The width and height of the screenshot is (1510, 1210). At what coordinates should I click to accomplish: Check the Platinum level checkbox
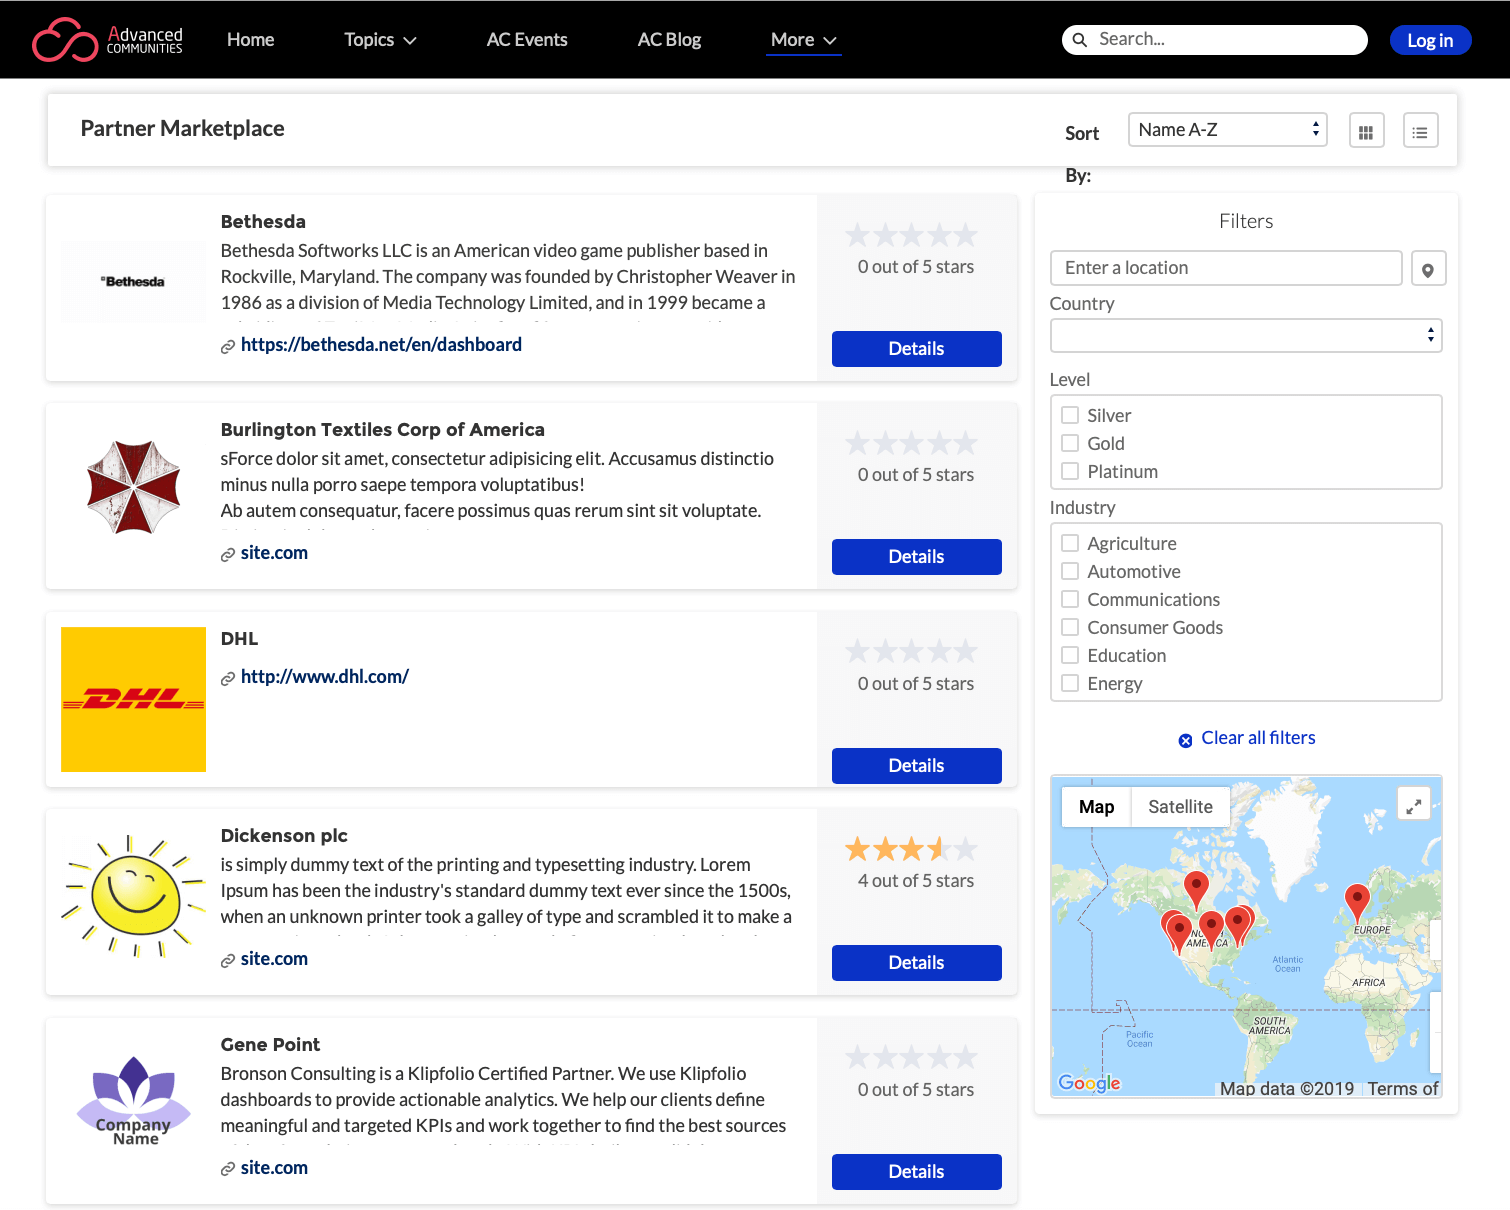[x=1069, y=471]
